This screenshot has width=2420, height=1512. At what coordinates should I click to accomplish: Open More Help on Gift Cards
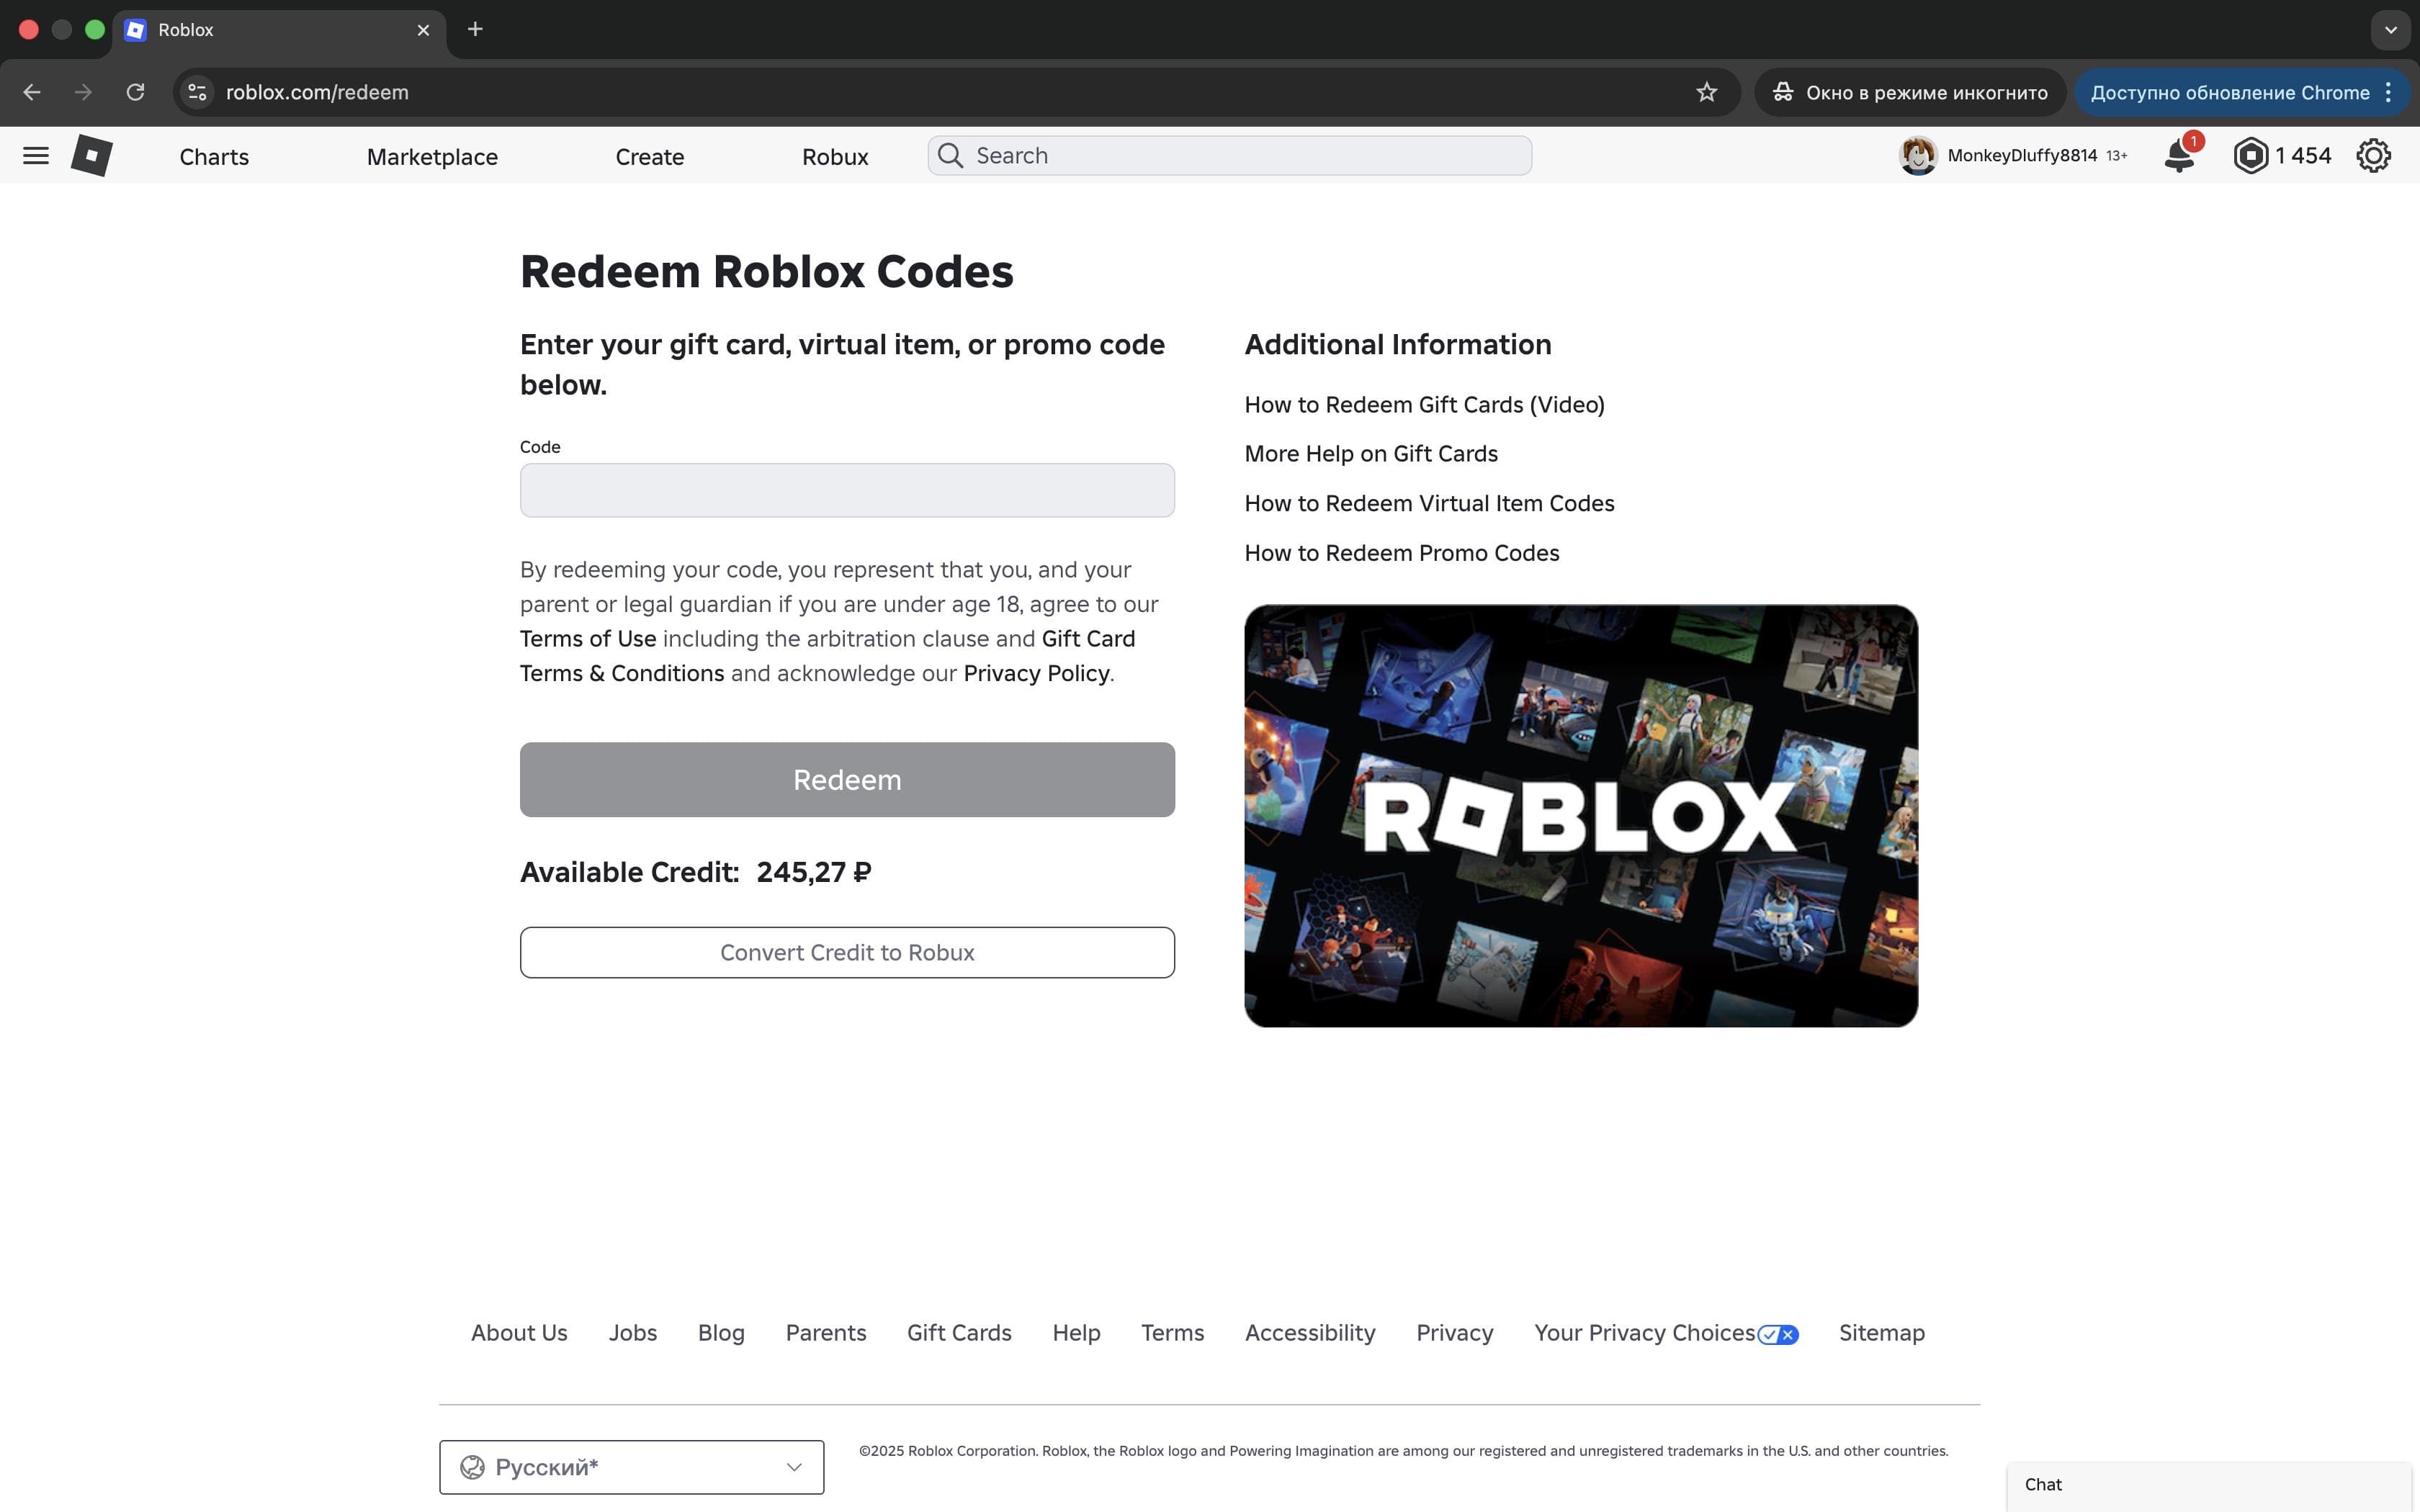click(x=1371, y=454)
